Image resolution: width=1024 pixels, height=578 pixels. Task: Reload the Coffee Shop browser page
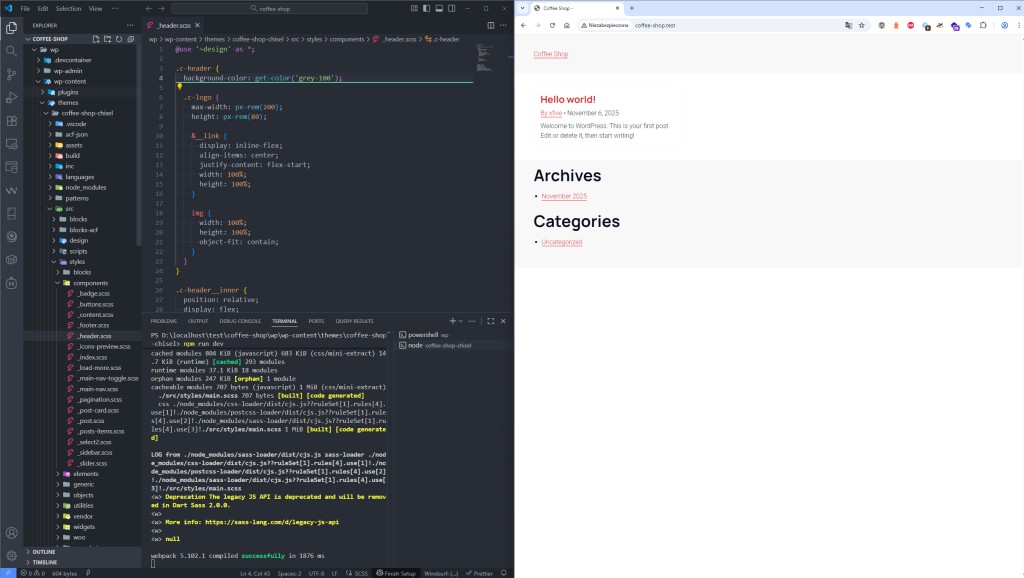coord(552,25)
